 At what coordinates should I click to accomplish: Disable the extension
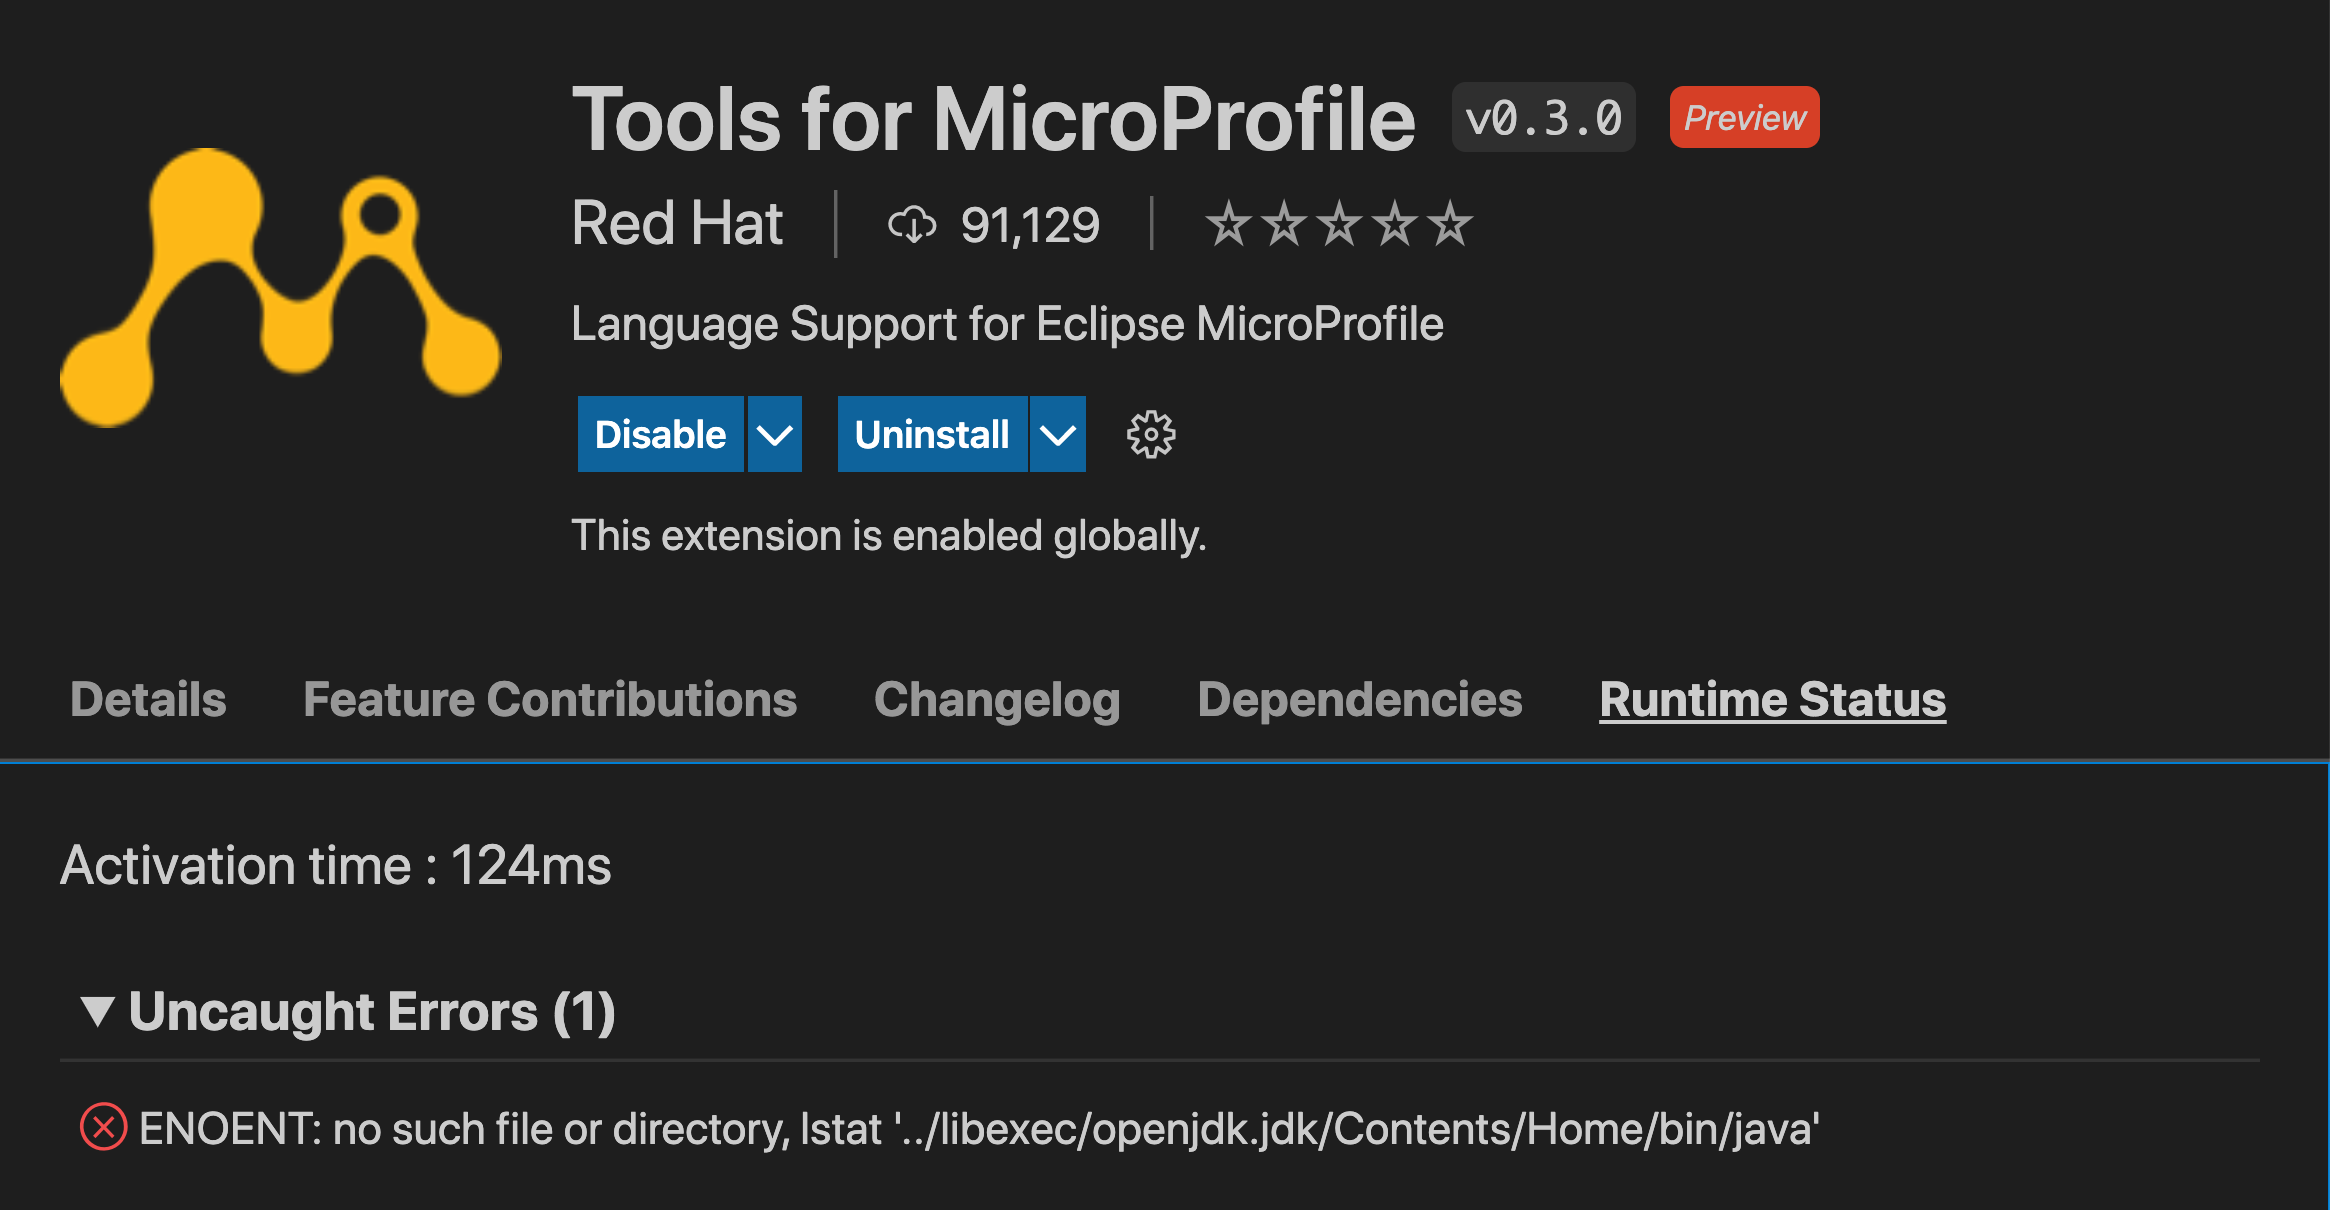click(x=660, y=434)
